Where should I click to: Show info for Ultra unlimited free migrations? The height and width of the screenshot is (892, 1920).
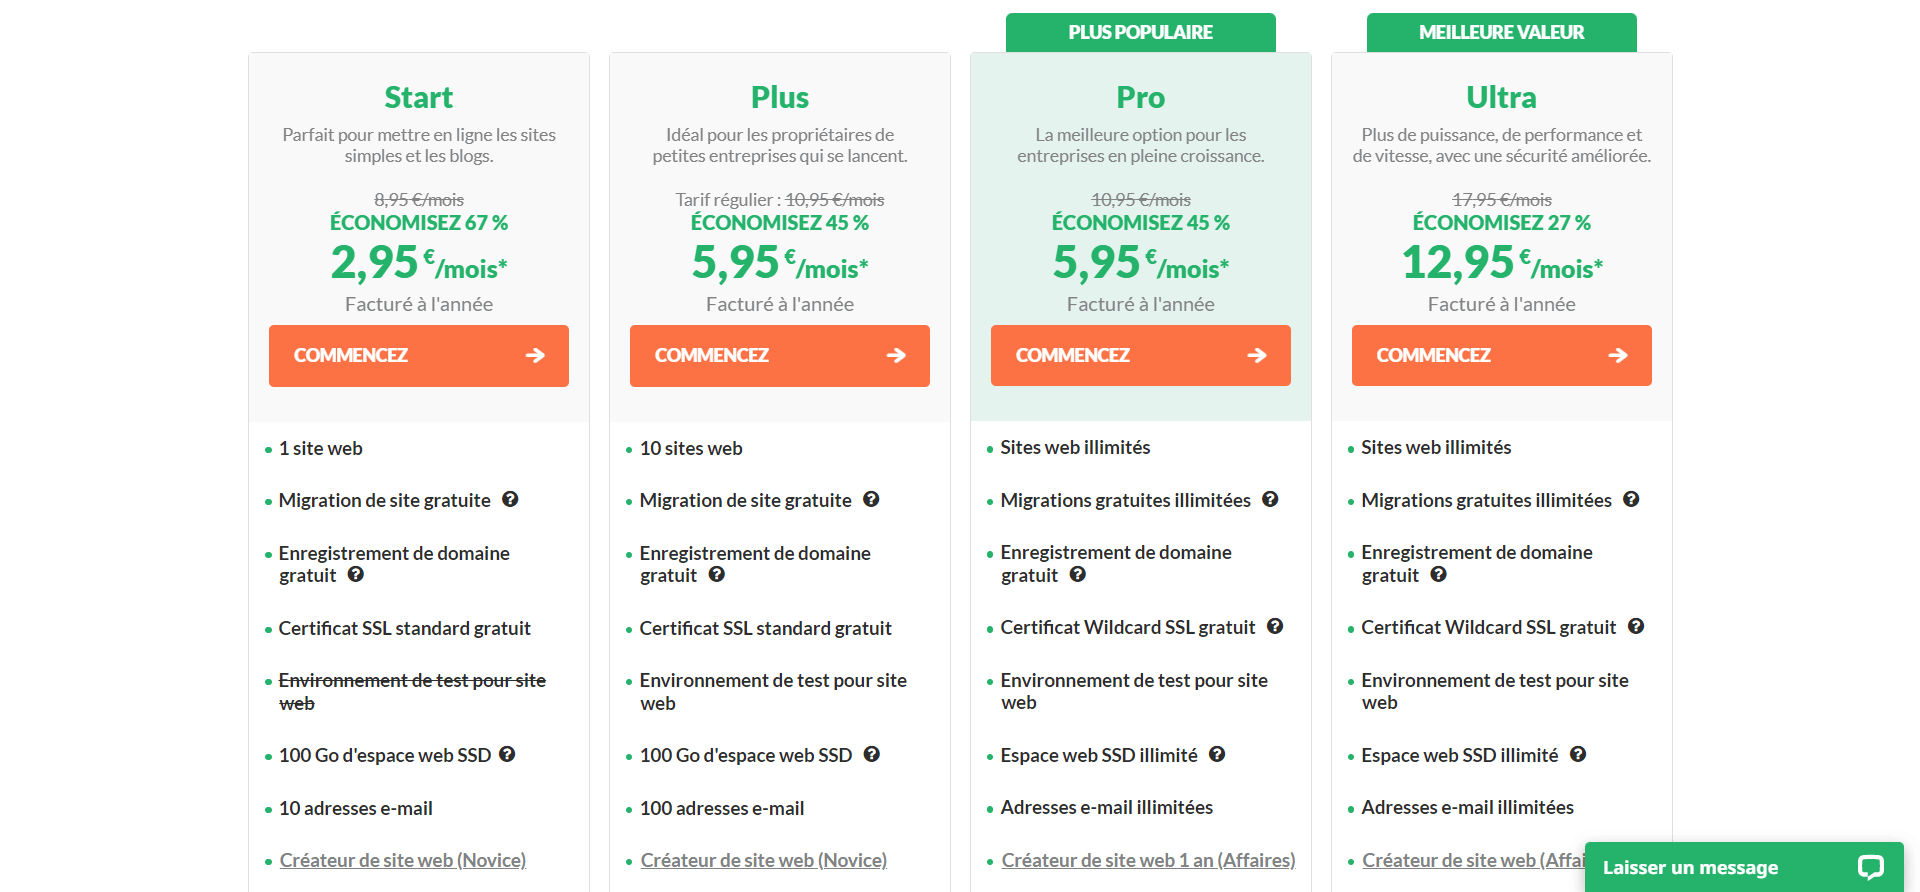[x=1631, y=499]
